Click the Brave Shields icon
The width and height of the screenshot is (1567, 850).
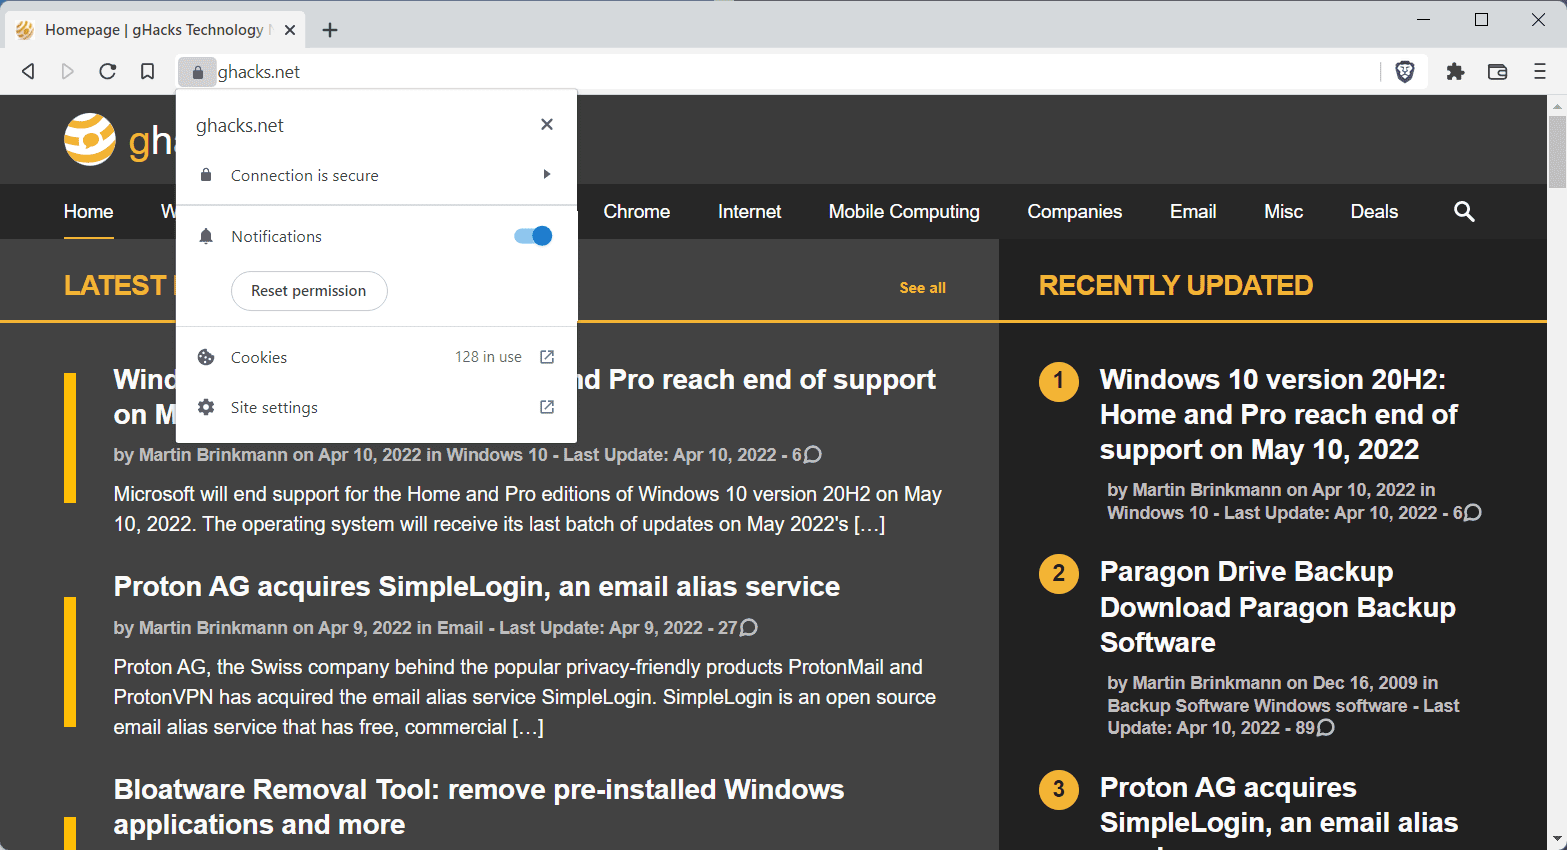click(1404, 71)
